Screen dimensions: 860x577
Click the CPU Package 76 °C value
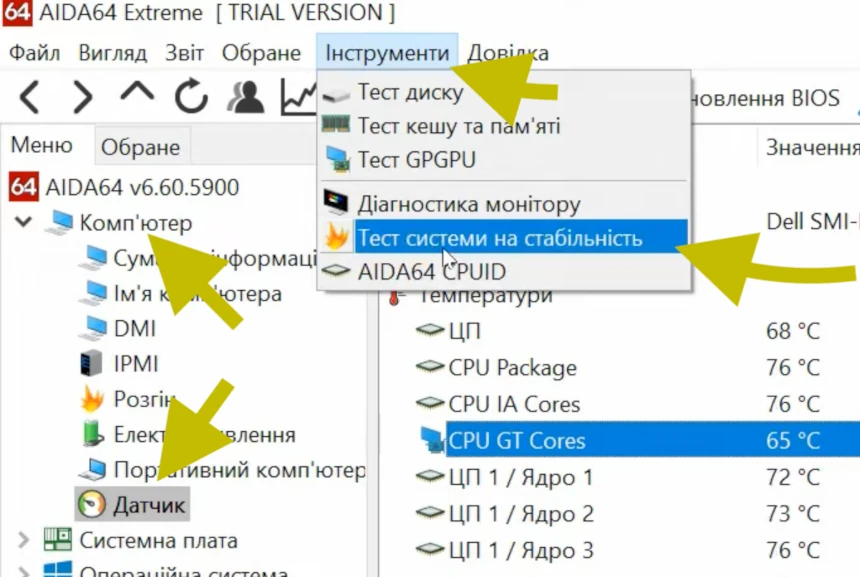(793, 367)
